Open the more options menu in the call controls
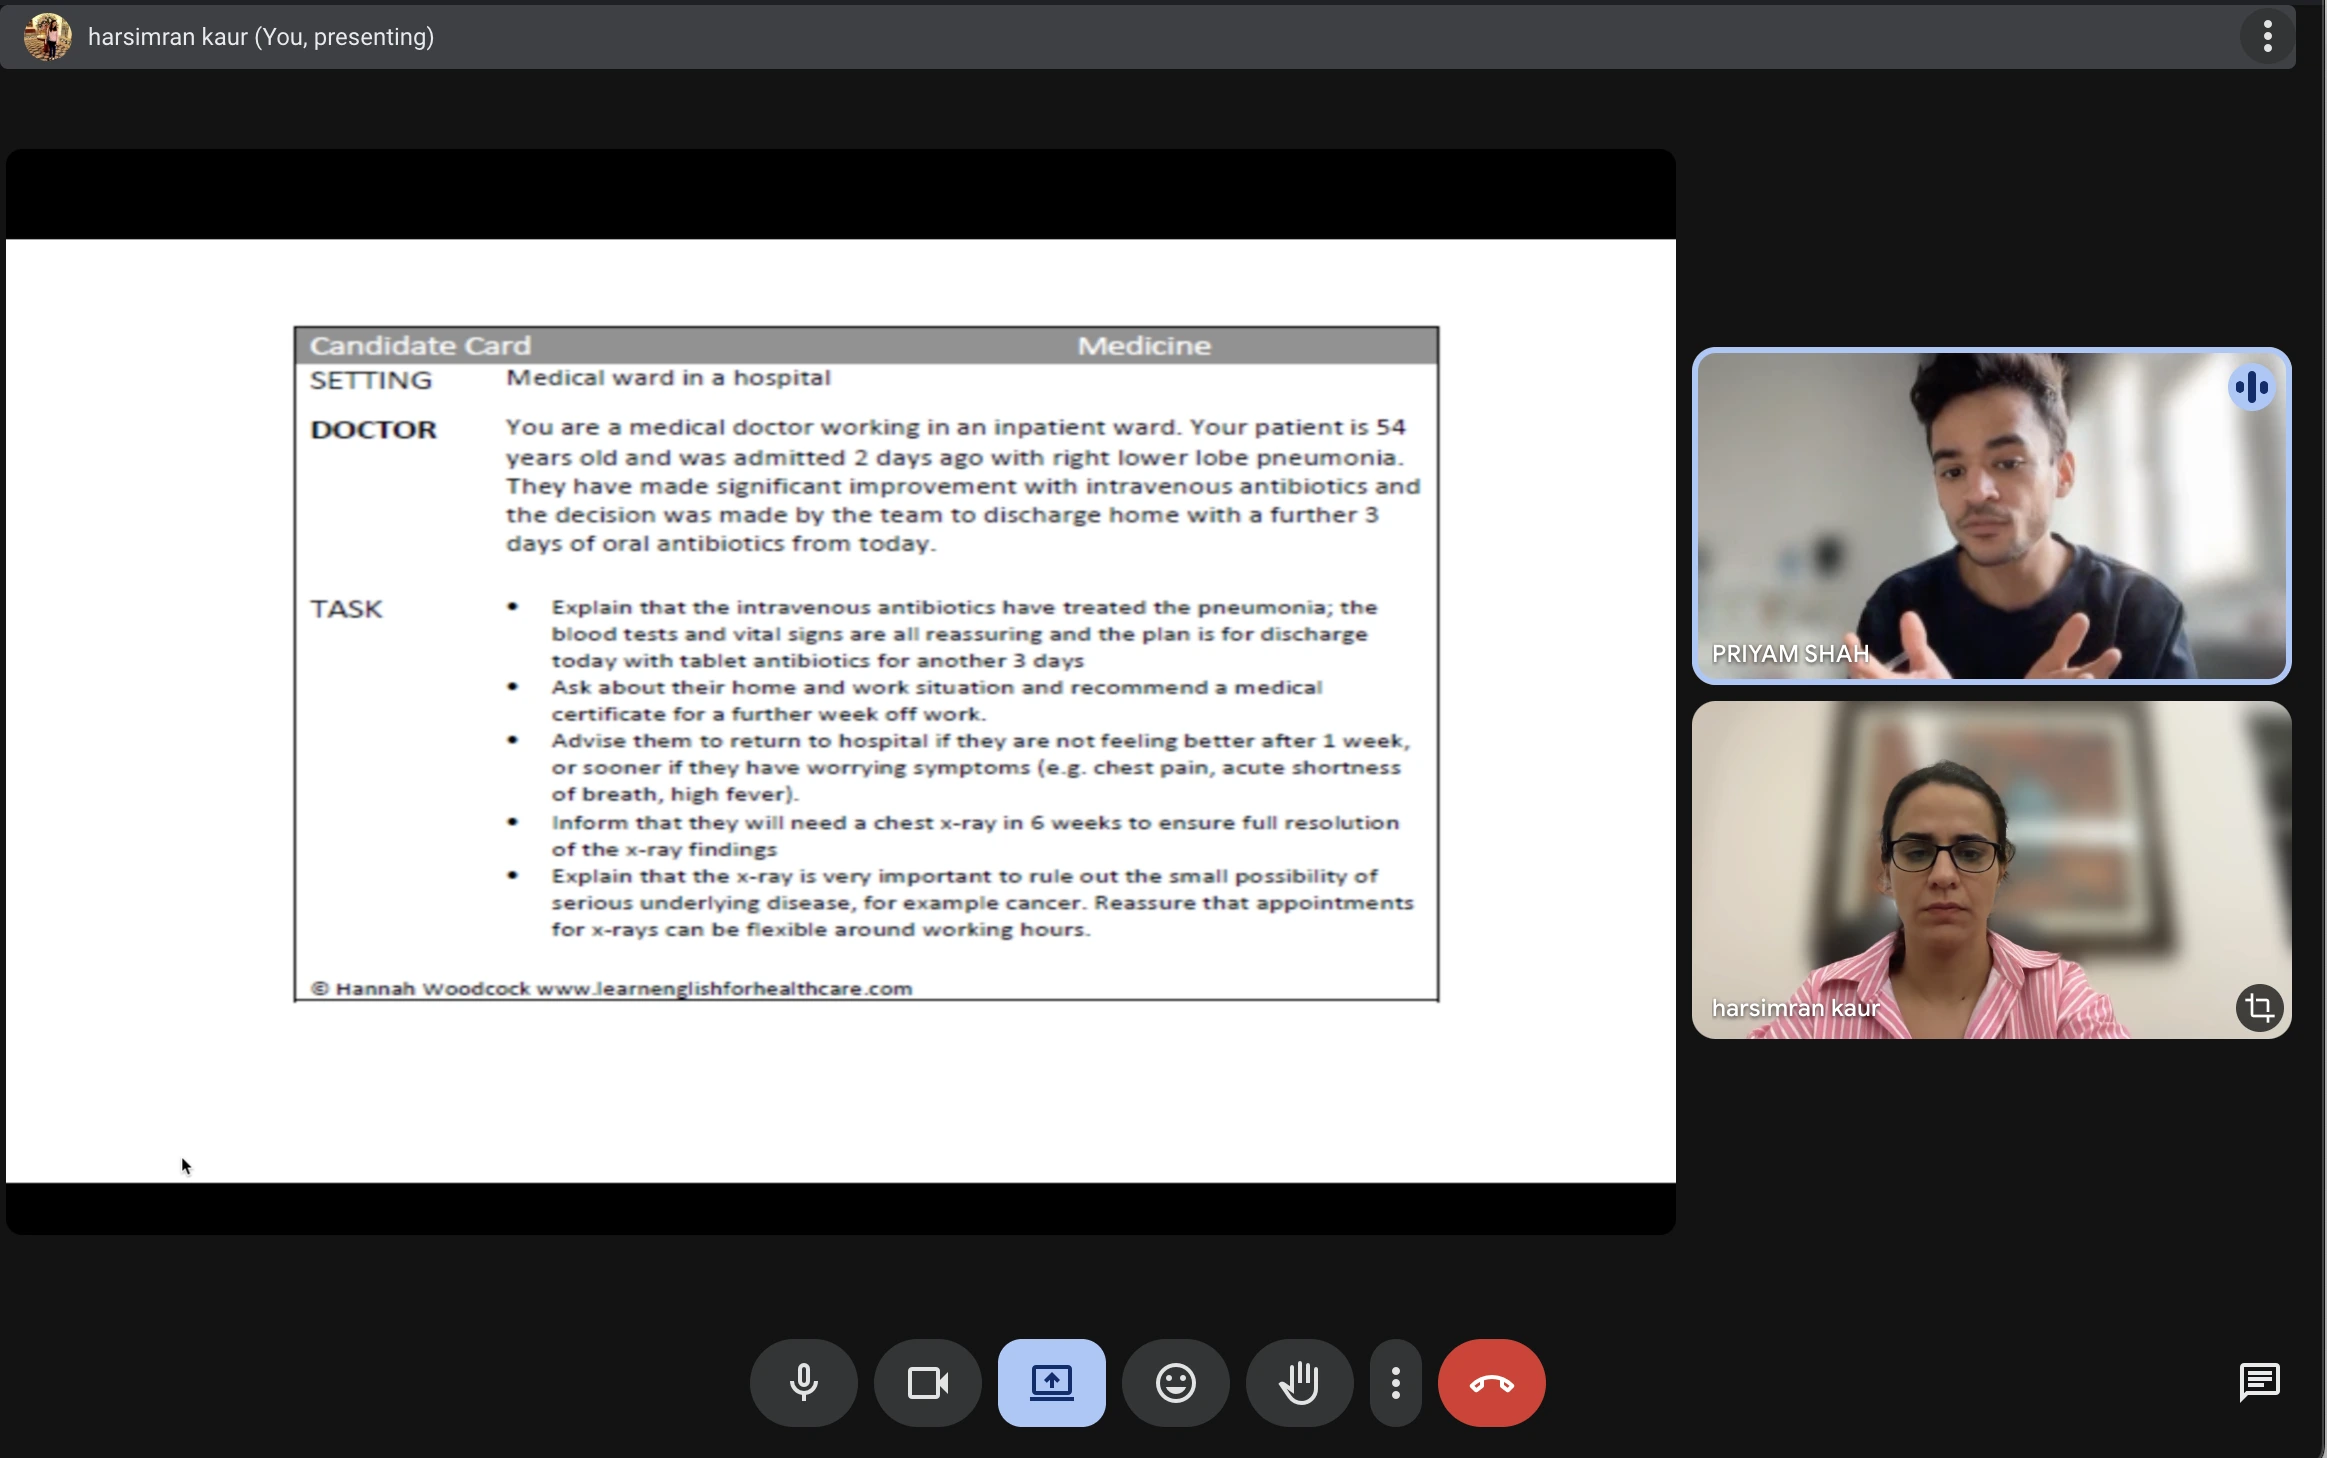The width and height of the screenshot is (2327, 1458). click(1394, 1383)
